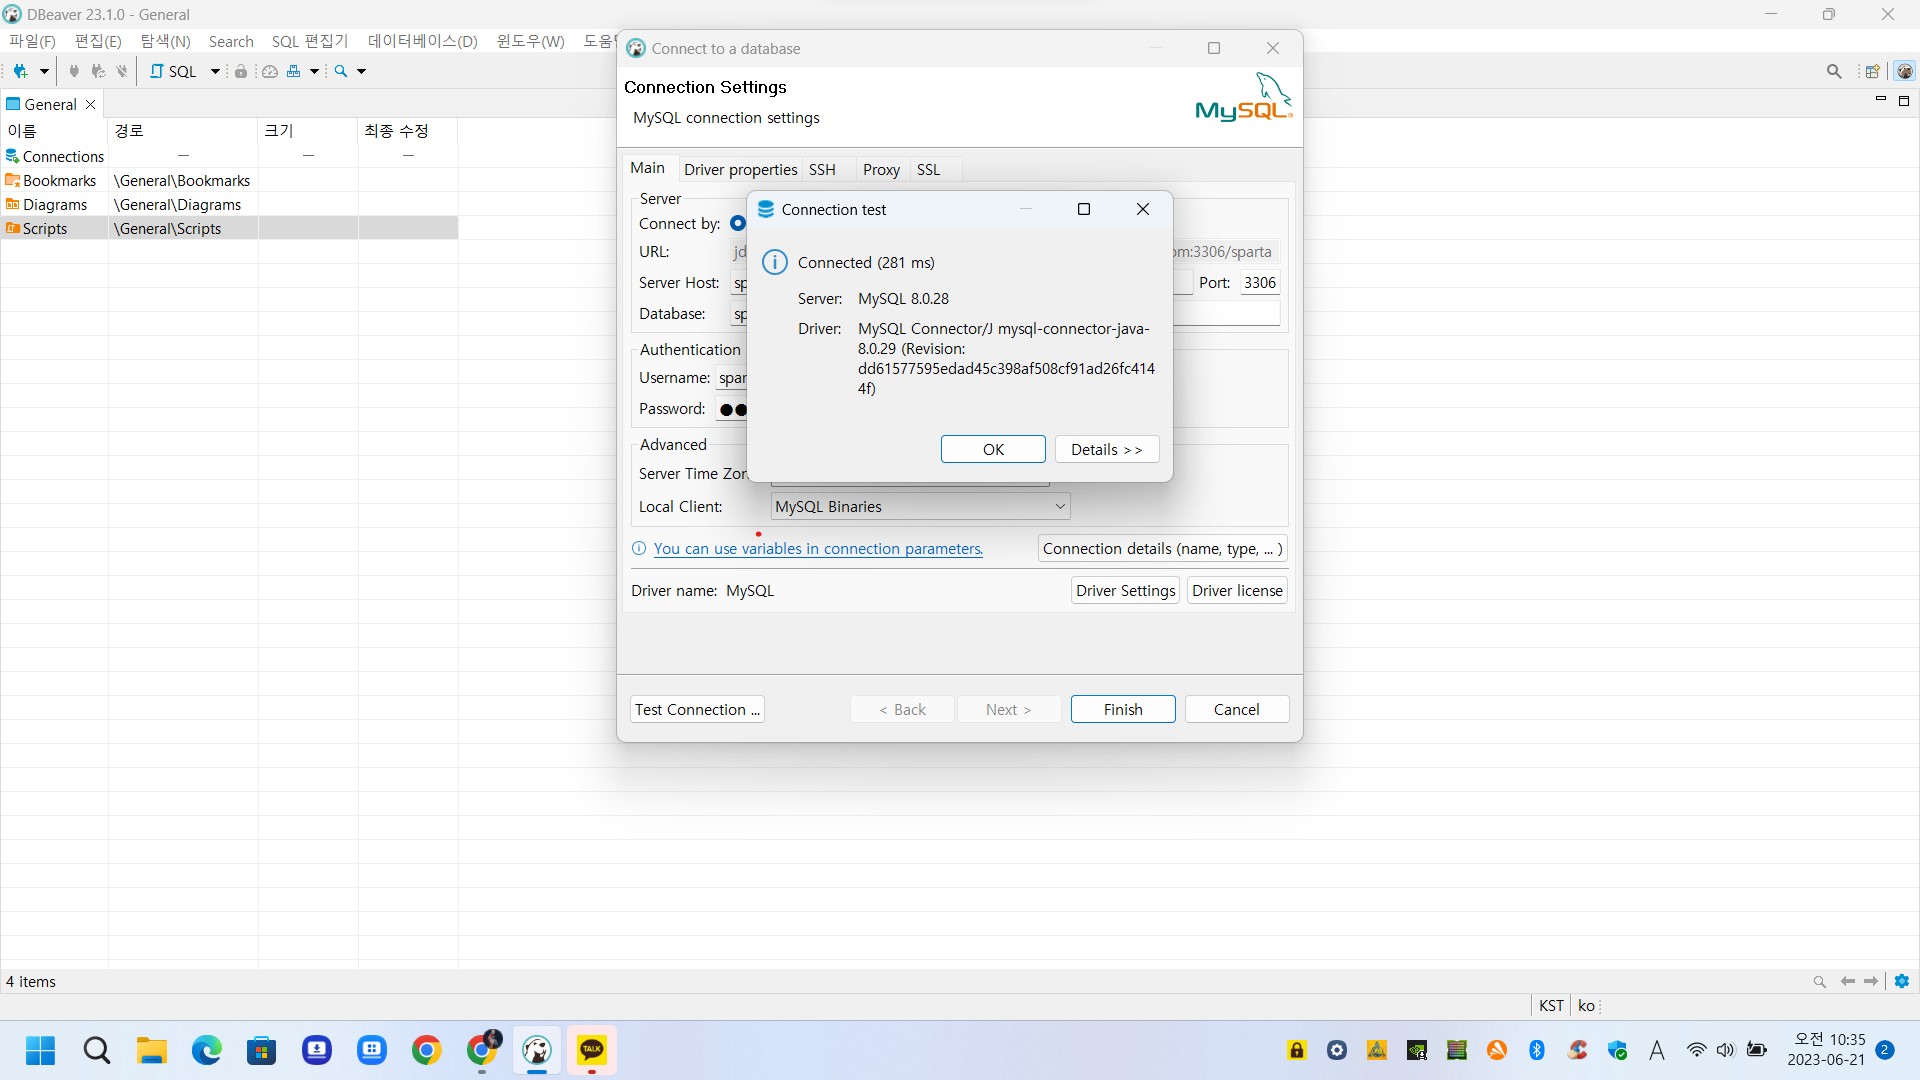Click the back arrow in the status bar
Viewport: 1920px width, 1080px height.
tap(1848, 981)
